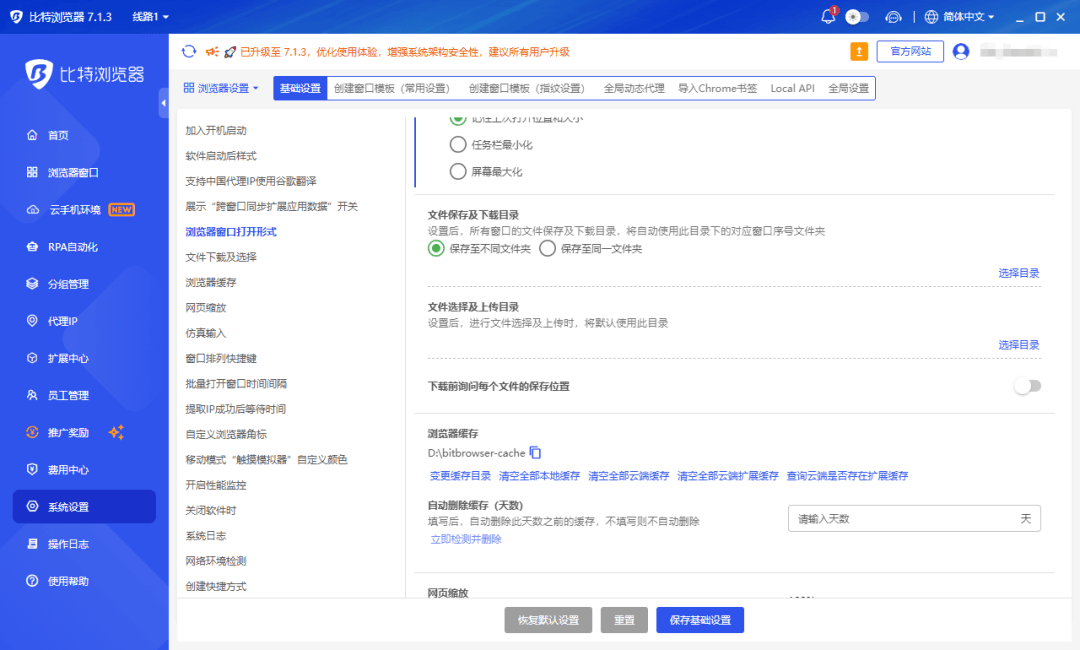1080x650 pixels.
Task: Open the notification bell icon
Action: tap(829, 16)
